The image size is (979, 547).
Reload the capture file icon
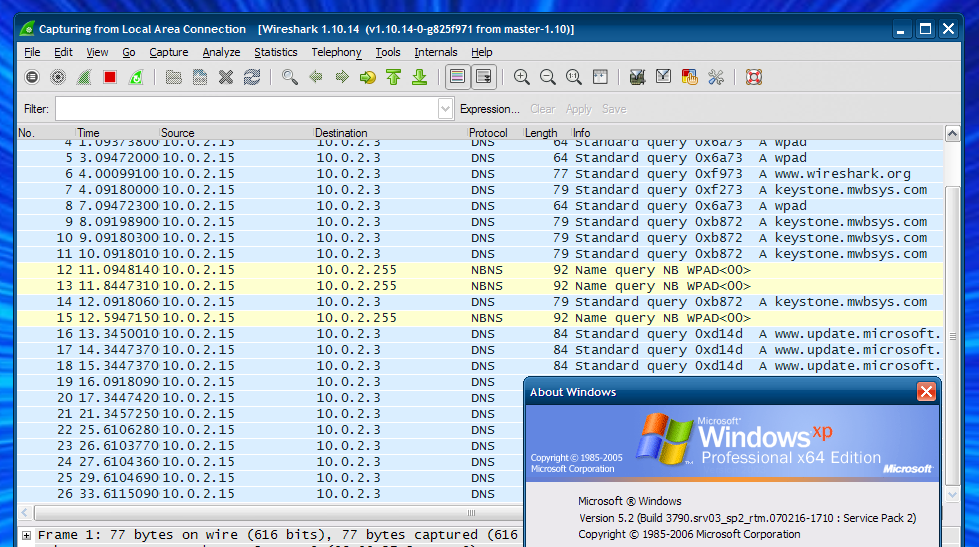click(252, 77)
